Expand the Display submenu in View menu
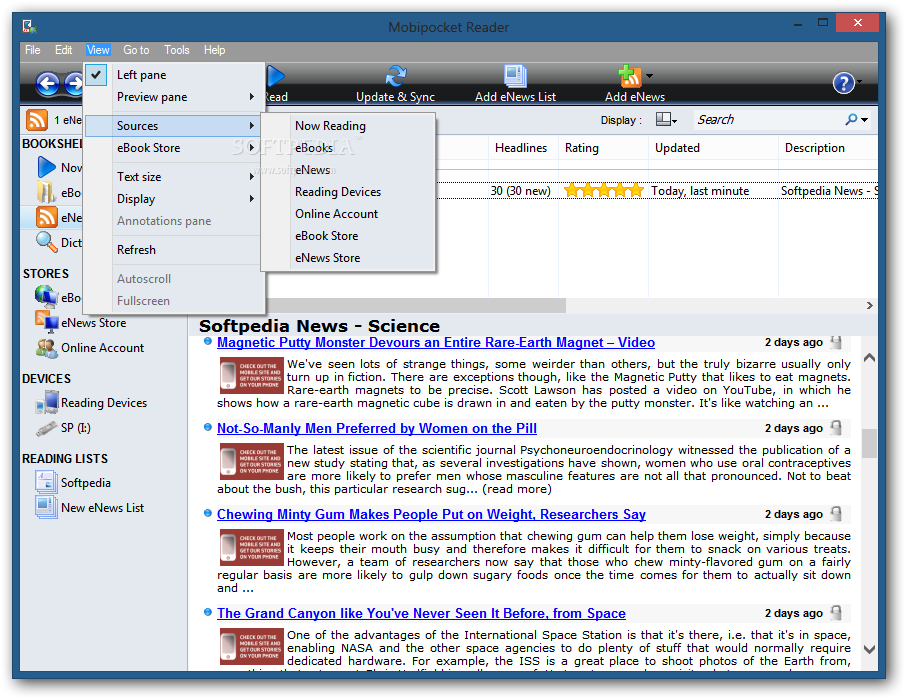Viewport: 906px width, 699px height. (174, 199)
